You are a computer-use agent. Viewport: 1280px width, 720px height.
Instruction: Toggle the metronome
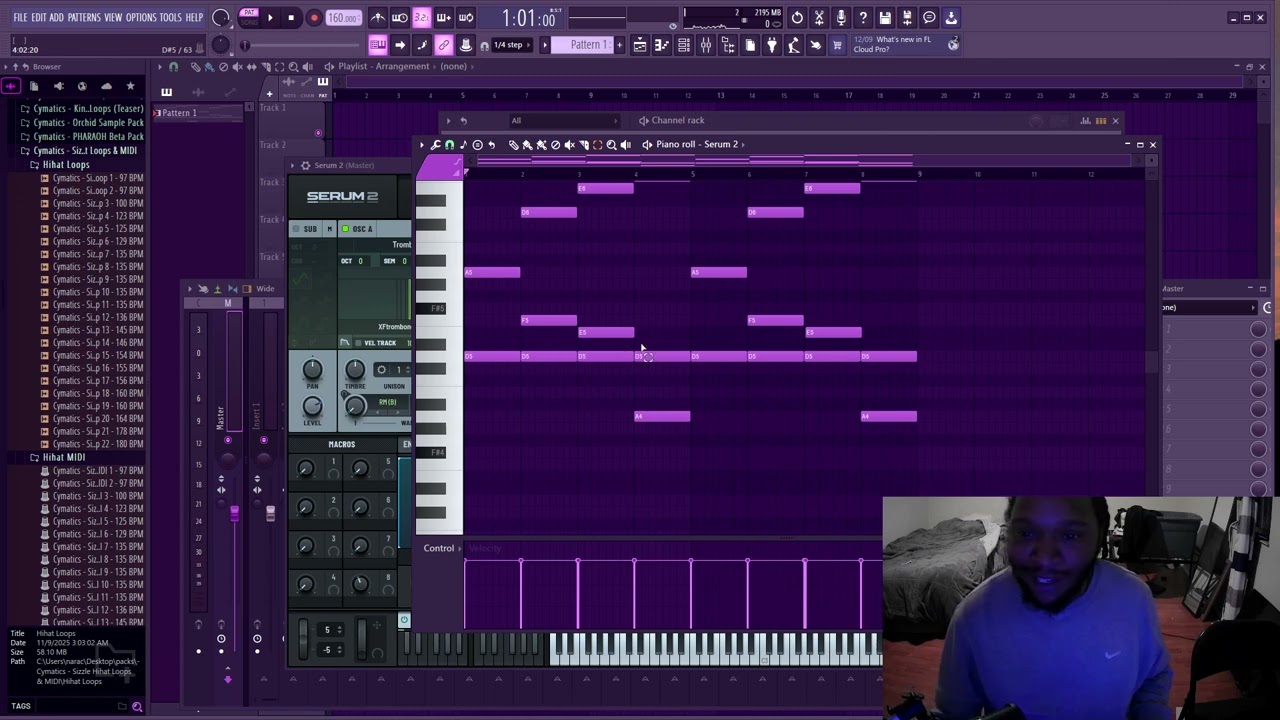click(x=378, y=17)
